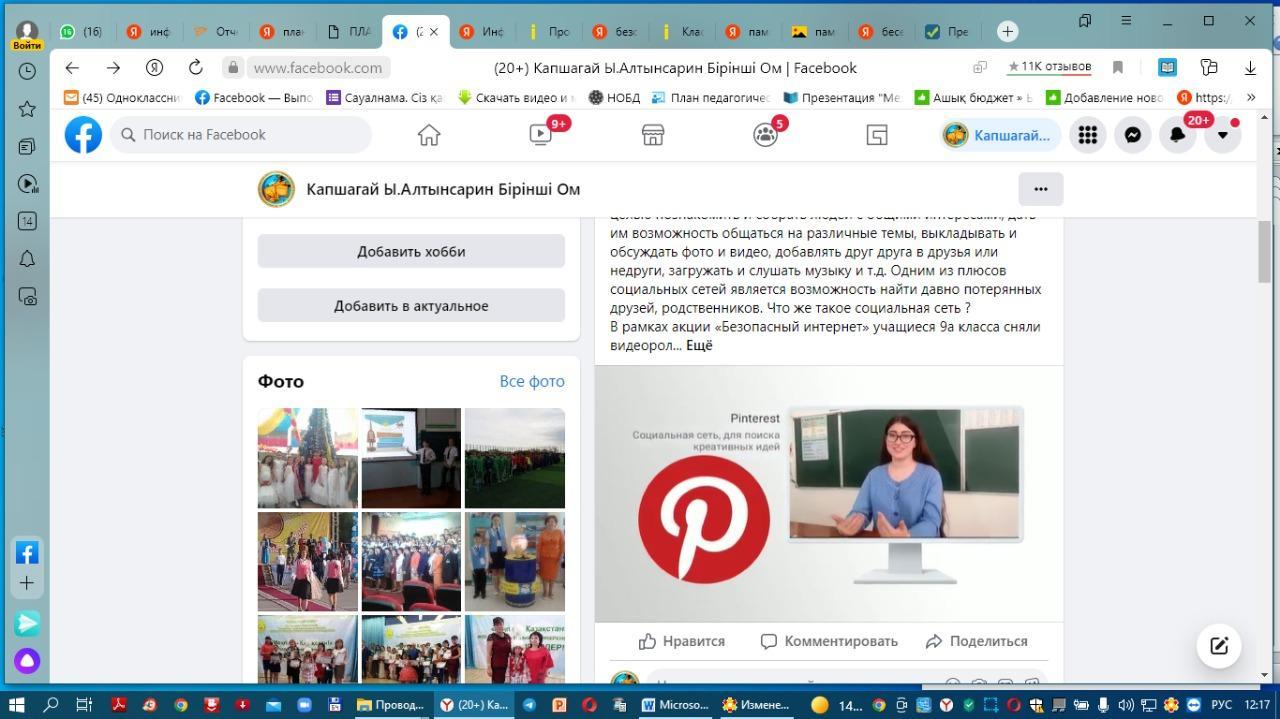Viewport: 1280px width, 719px height.
Task: Open Facebook Groups icon
Action: click(x=765, y=135)
